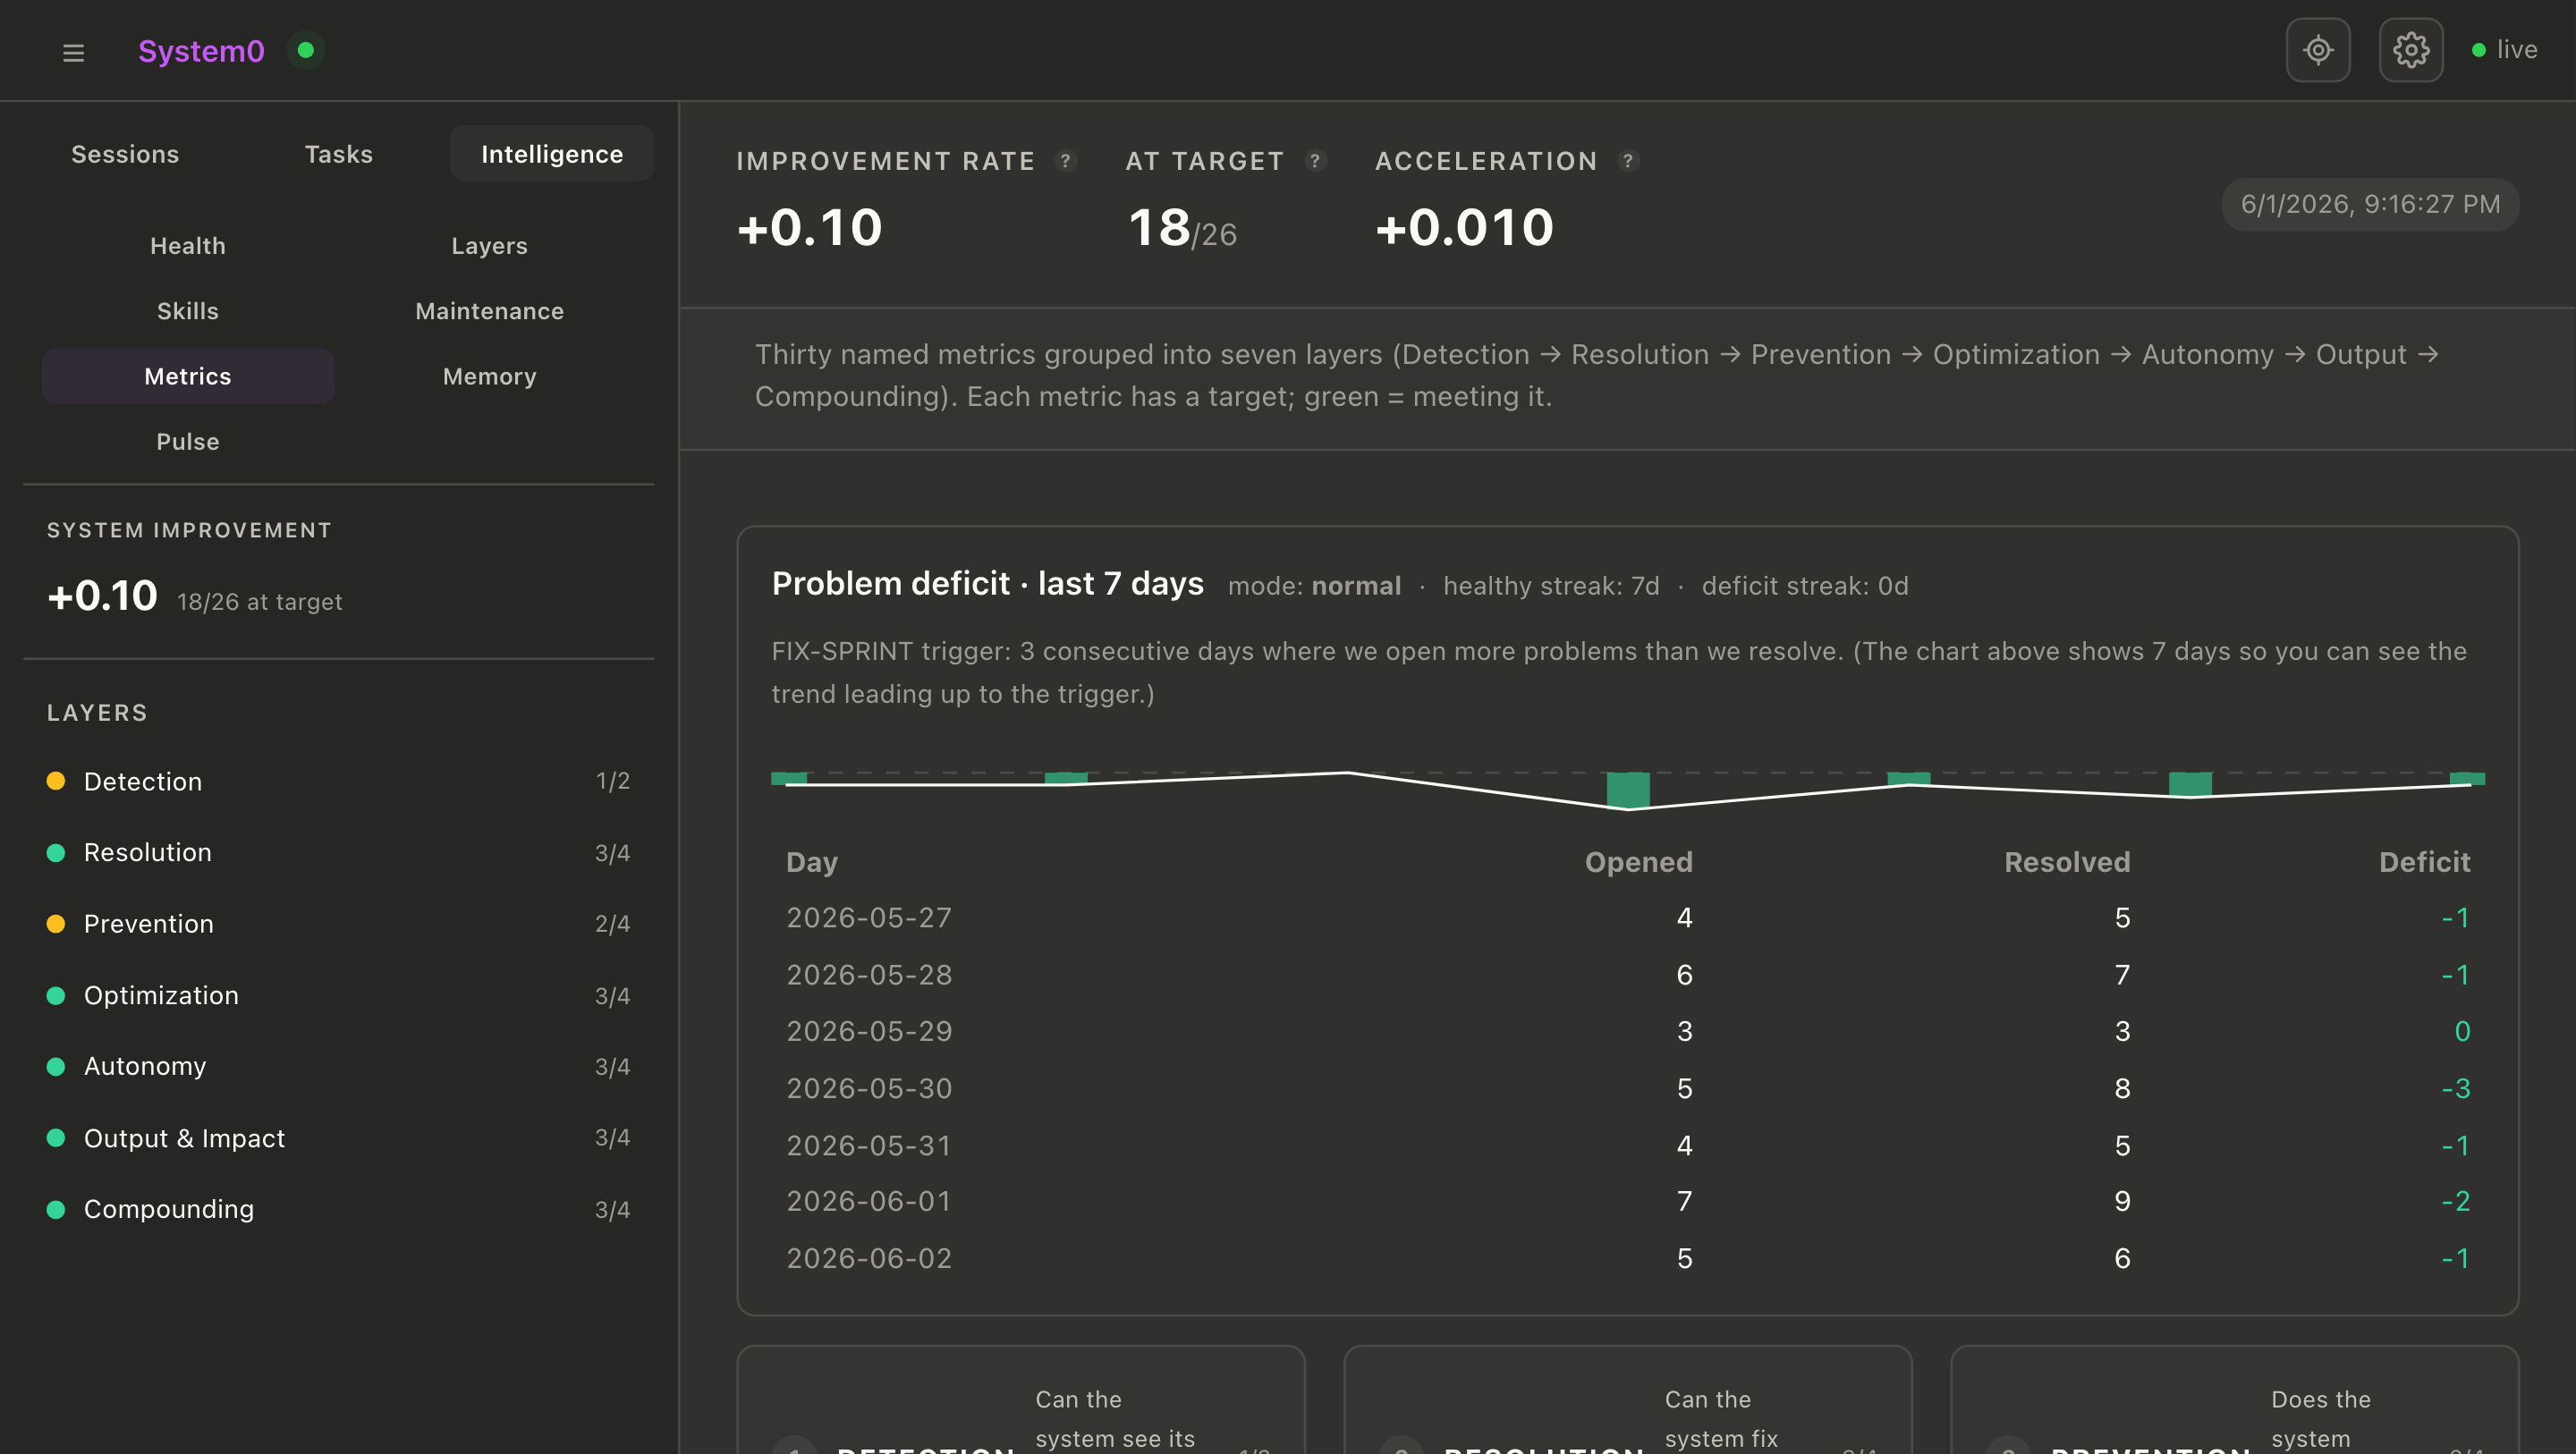The image size is (2576, 1454).
Task: Open the hamburger menu icon
Action: click(73, 52)
